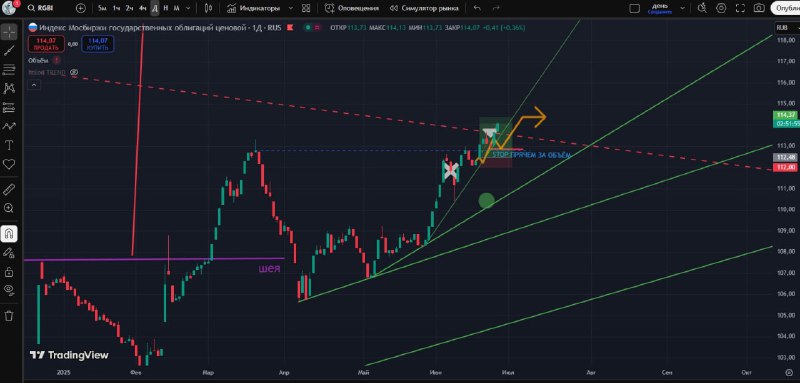The width and height of the screenshot is (800, 383).
Task: Select the Text annotation tool
Action: click(9, 145)
